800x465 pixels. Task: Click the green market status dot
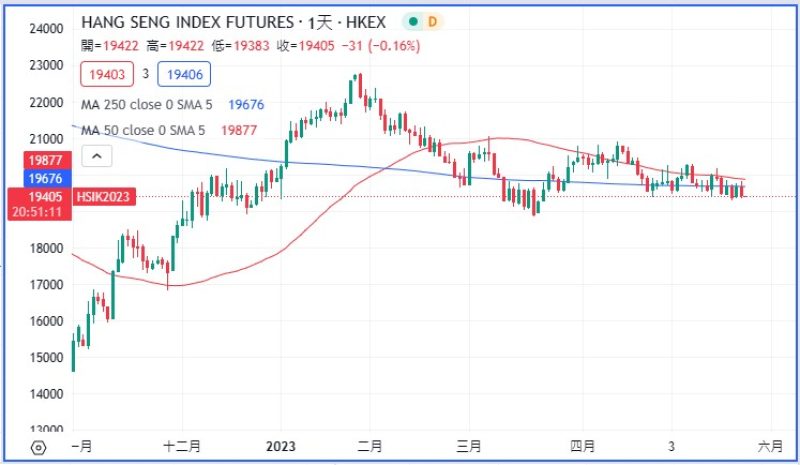[409, 21]
